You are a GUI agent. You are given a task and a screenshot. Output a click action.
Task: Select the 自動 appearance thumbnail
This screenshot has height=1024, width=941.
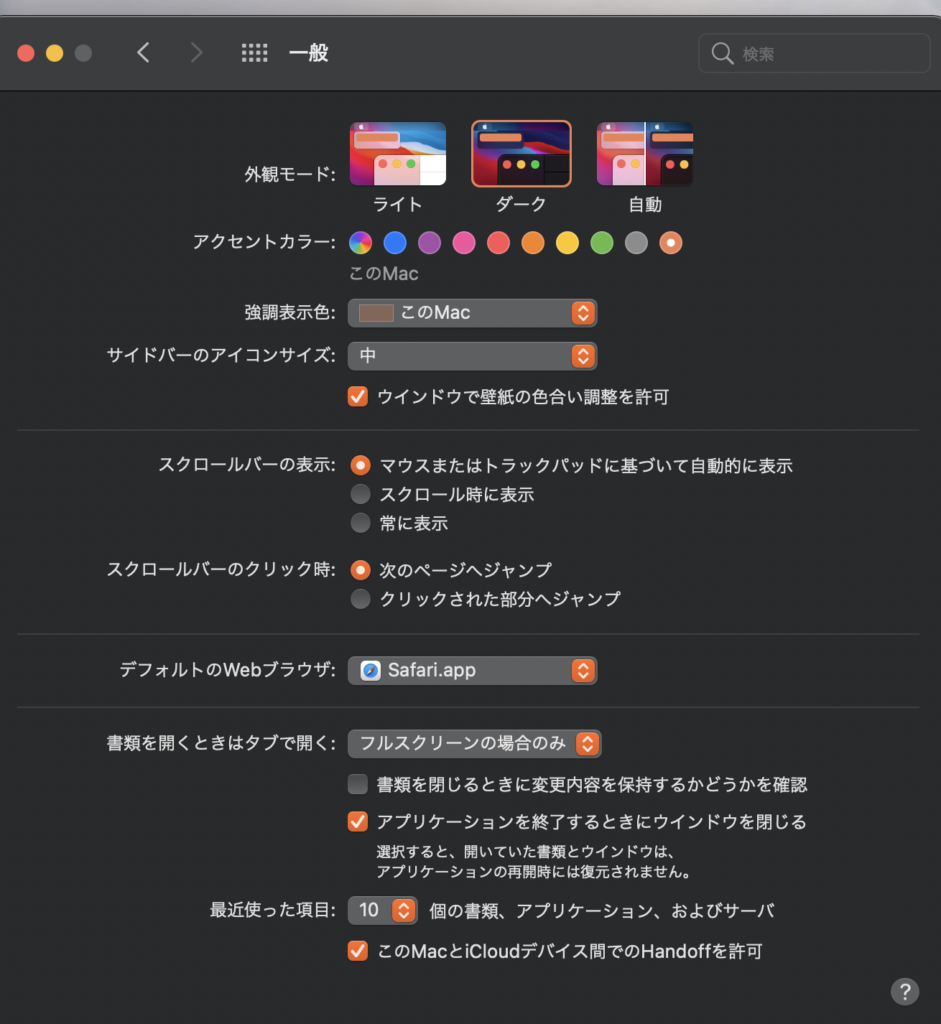645,154
